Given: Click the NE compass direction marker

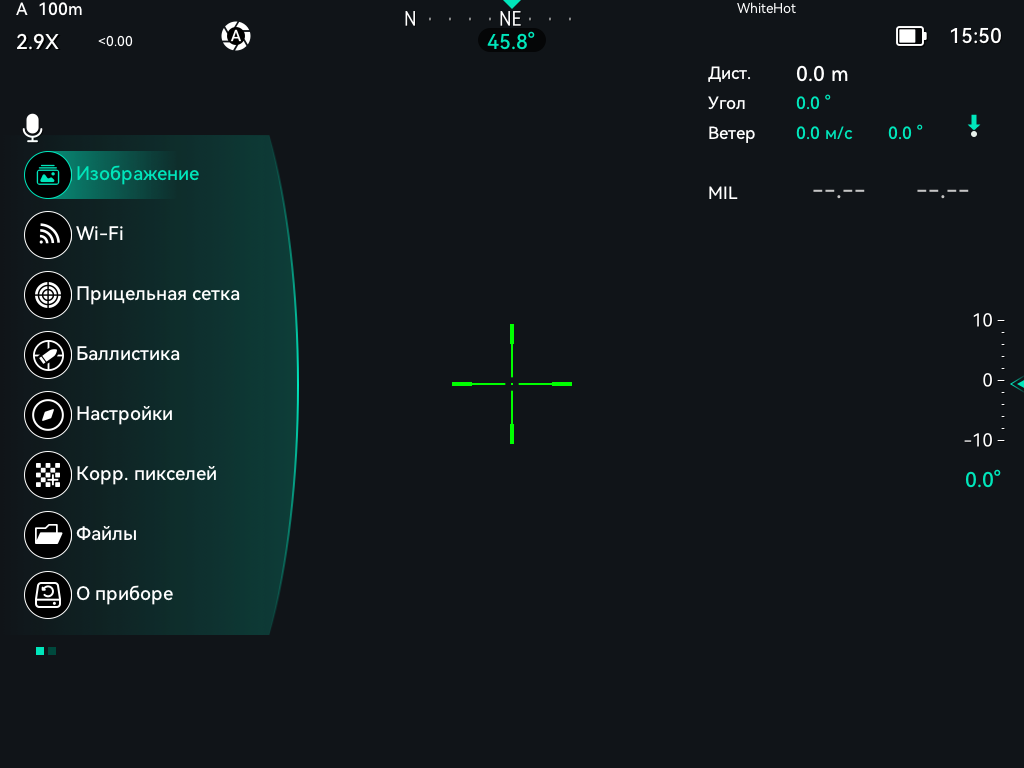Looking at the screenshot, I should coord(510,19).
